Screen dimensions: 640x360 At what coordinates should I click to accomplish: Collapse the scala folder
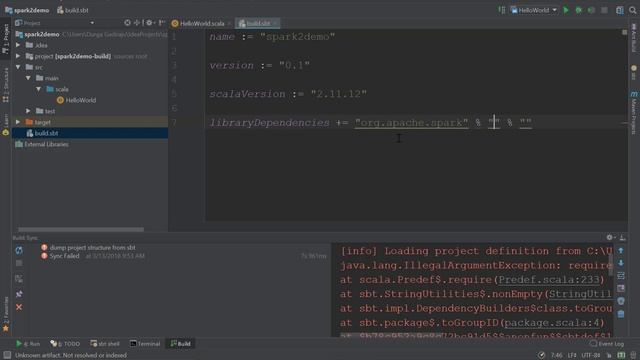pos(38,89)
